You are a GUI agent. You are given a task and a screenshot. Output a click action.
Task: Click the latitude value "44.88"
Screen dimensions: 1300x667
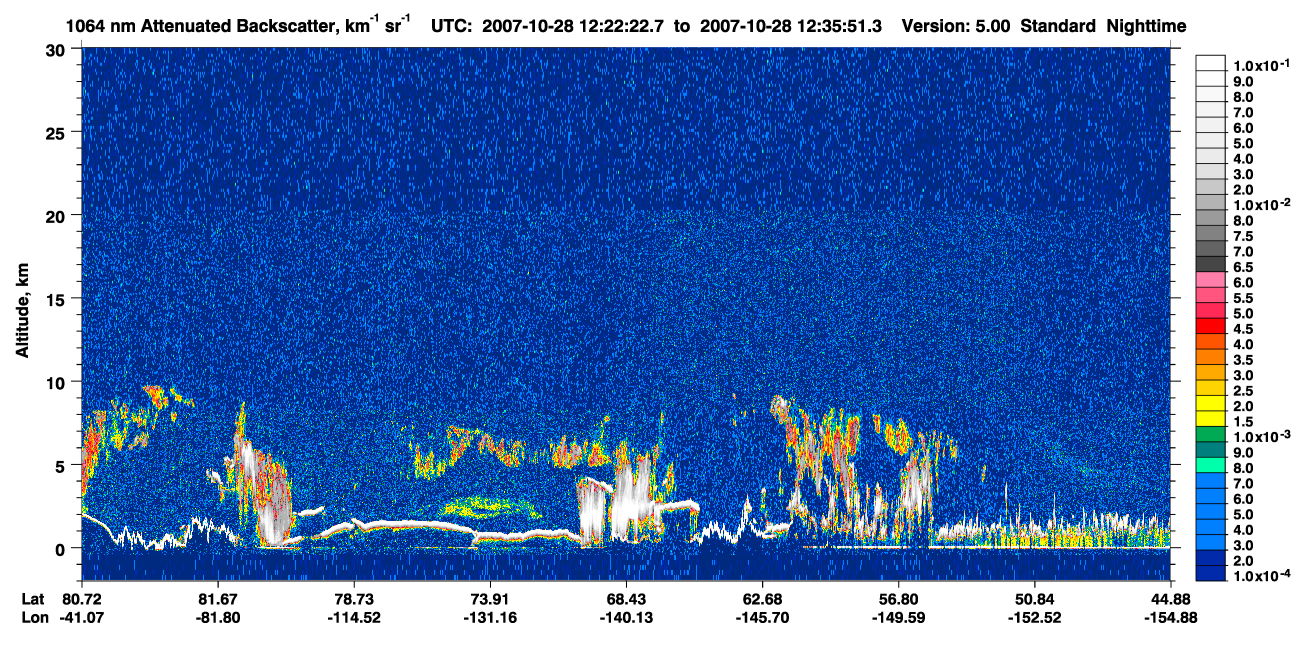[x=1170, y=599]
